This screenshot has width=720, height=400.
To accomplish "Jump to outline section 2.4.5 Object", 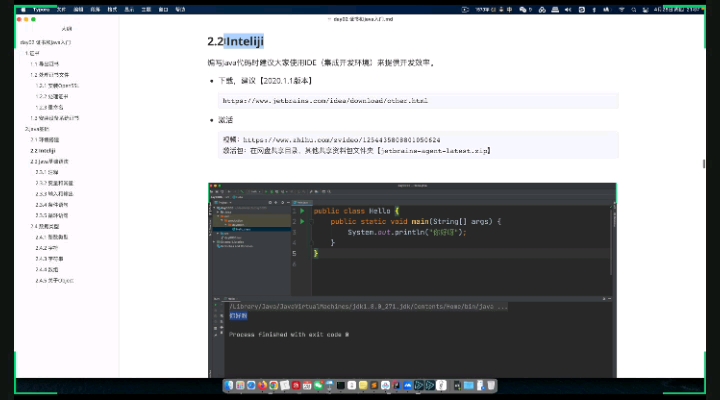I will (55, 281).
